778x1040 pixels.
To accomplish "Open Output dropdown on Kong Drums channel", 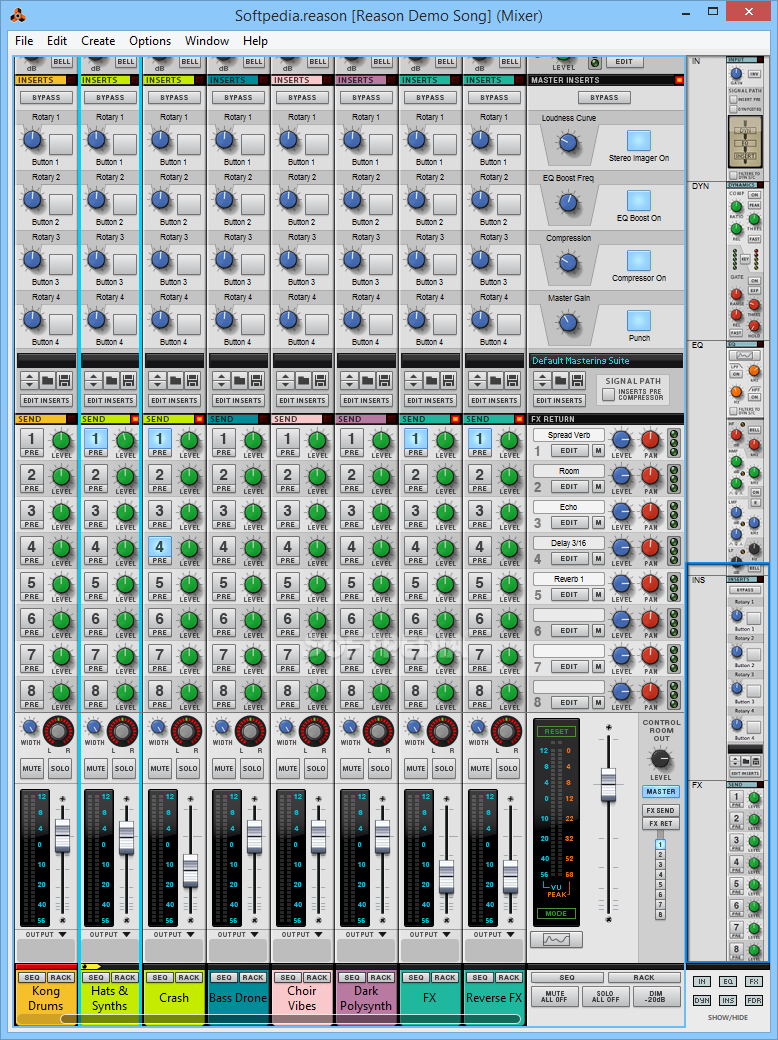I will (46, 935).
